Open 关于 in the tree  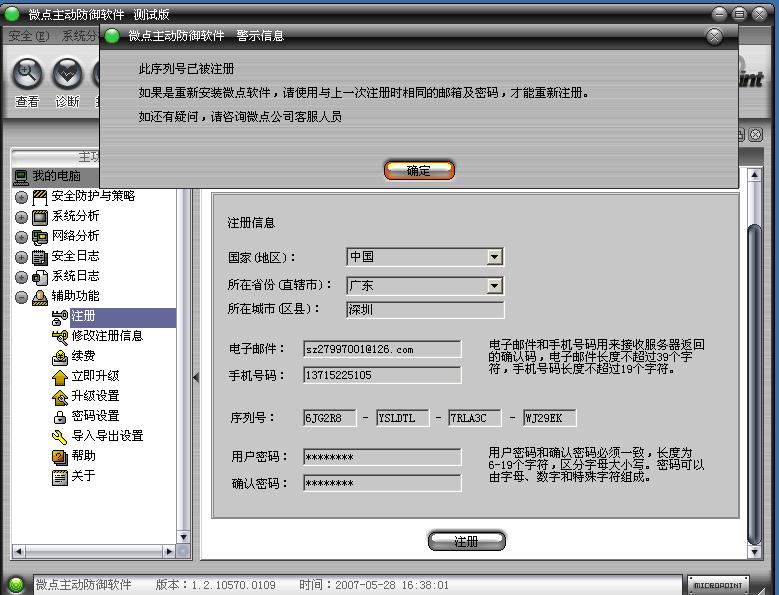(x=83, y=476)
